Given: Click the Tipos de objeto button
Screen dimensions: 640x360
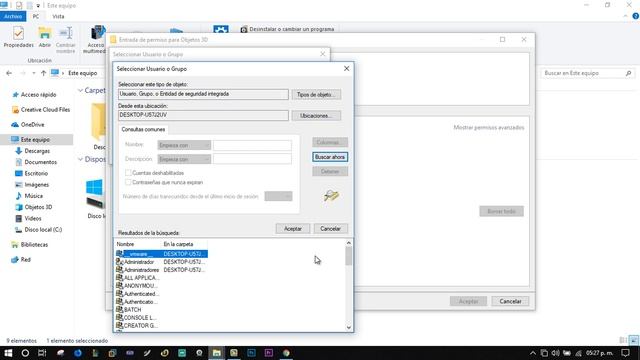Looking at the screenshot, I should coord(316,95).
